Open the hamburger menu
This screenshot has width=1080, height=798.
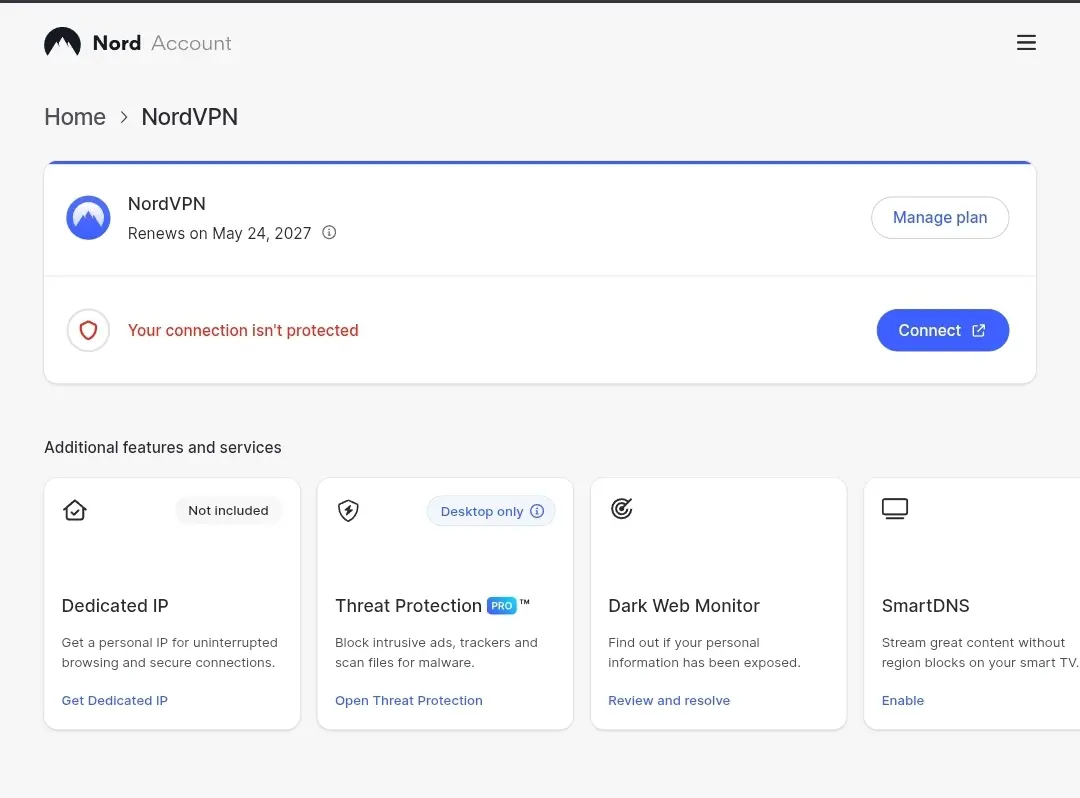tap(1026, 43)
